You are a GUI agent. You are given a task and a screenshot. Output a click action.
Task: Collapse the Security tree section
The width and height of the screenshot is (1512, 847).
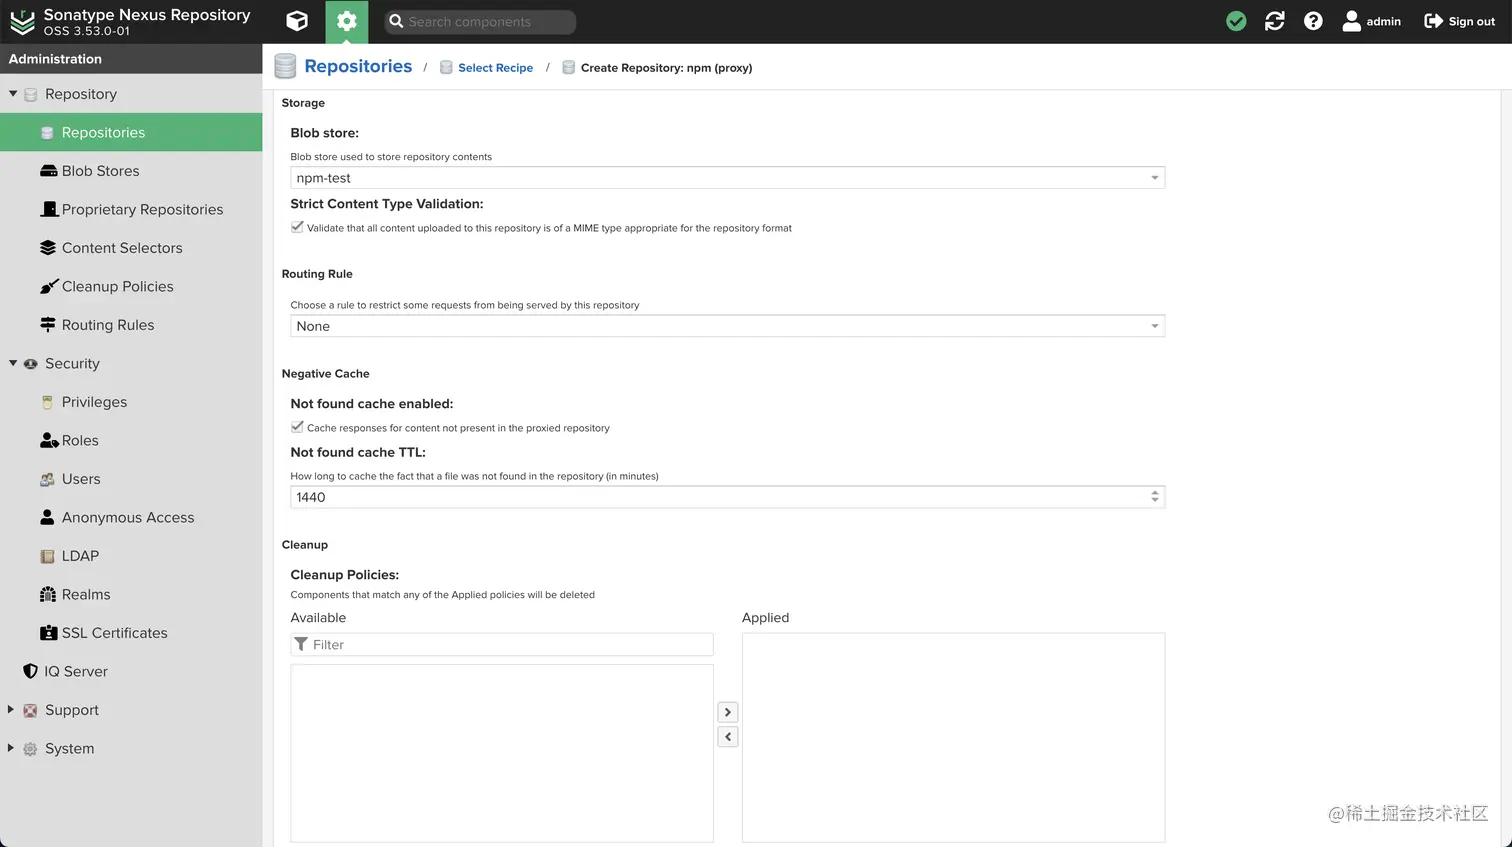point(13,363)
